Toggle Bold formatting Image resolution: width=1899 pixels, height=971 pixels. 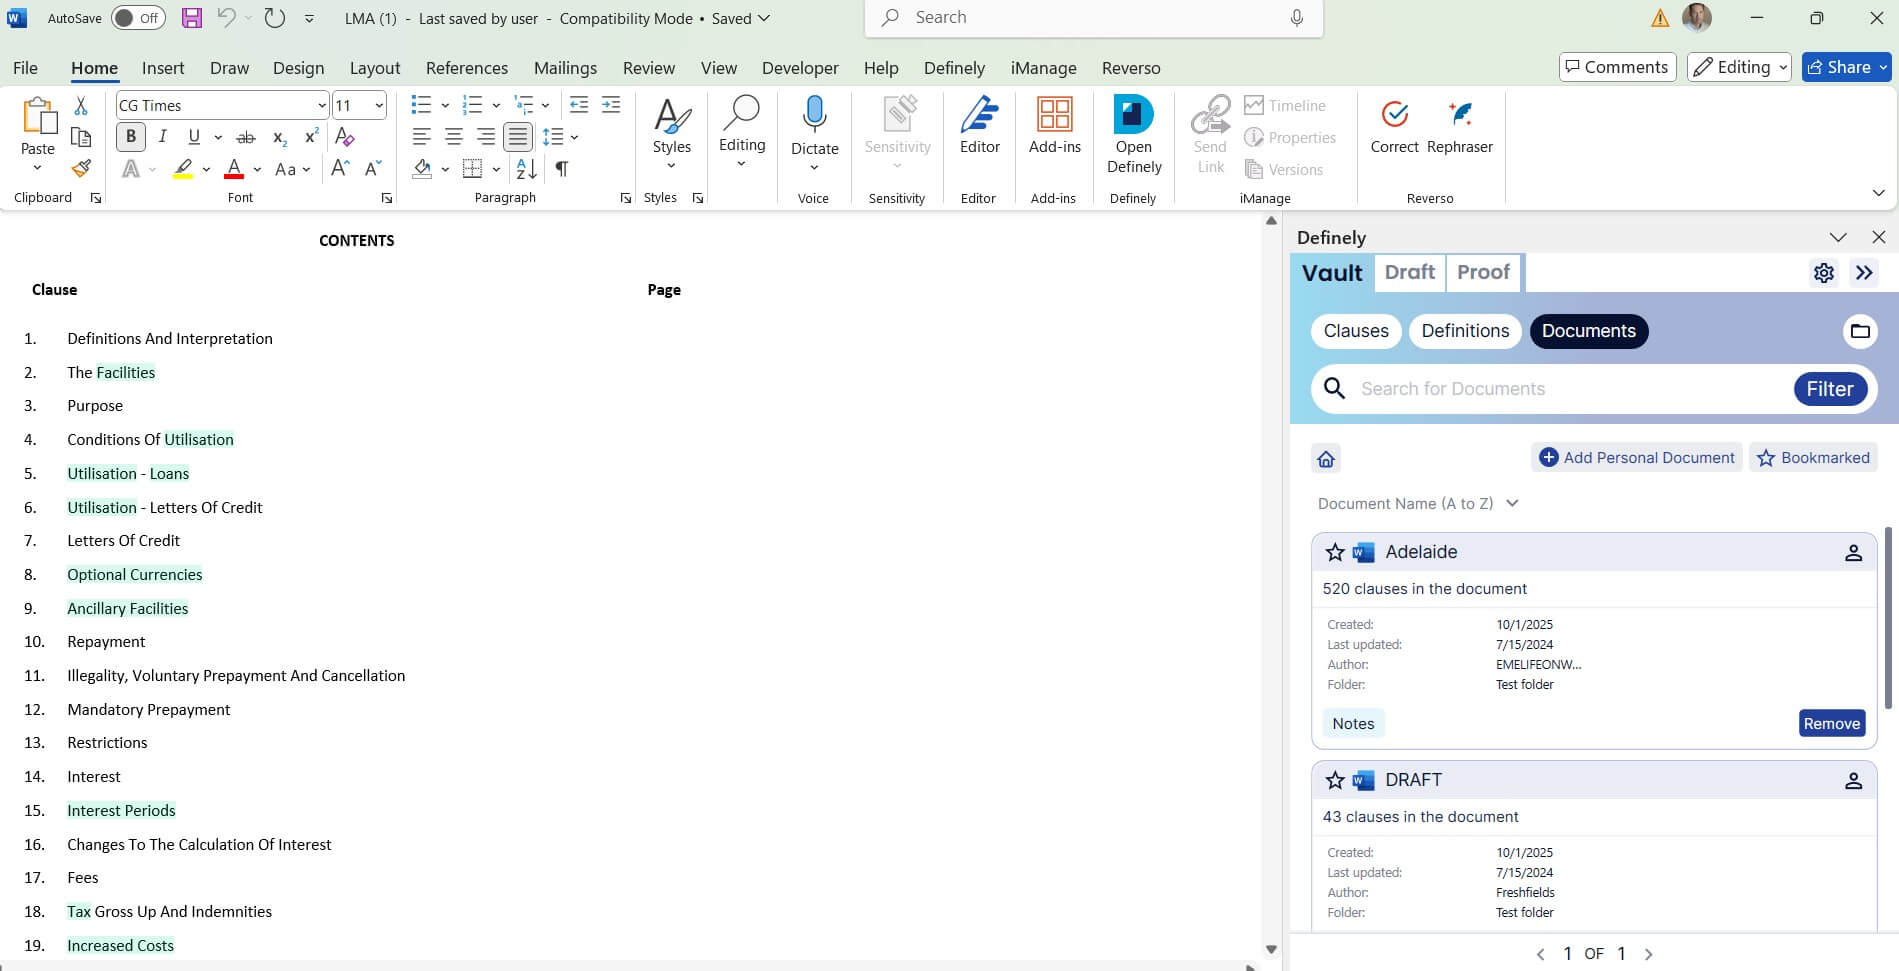(x=130, y=137)
